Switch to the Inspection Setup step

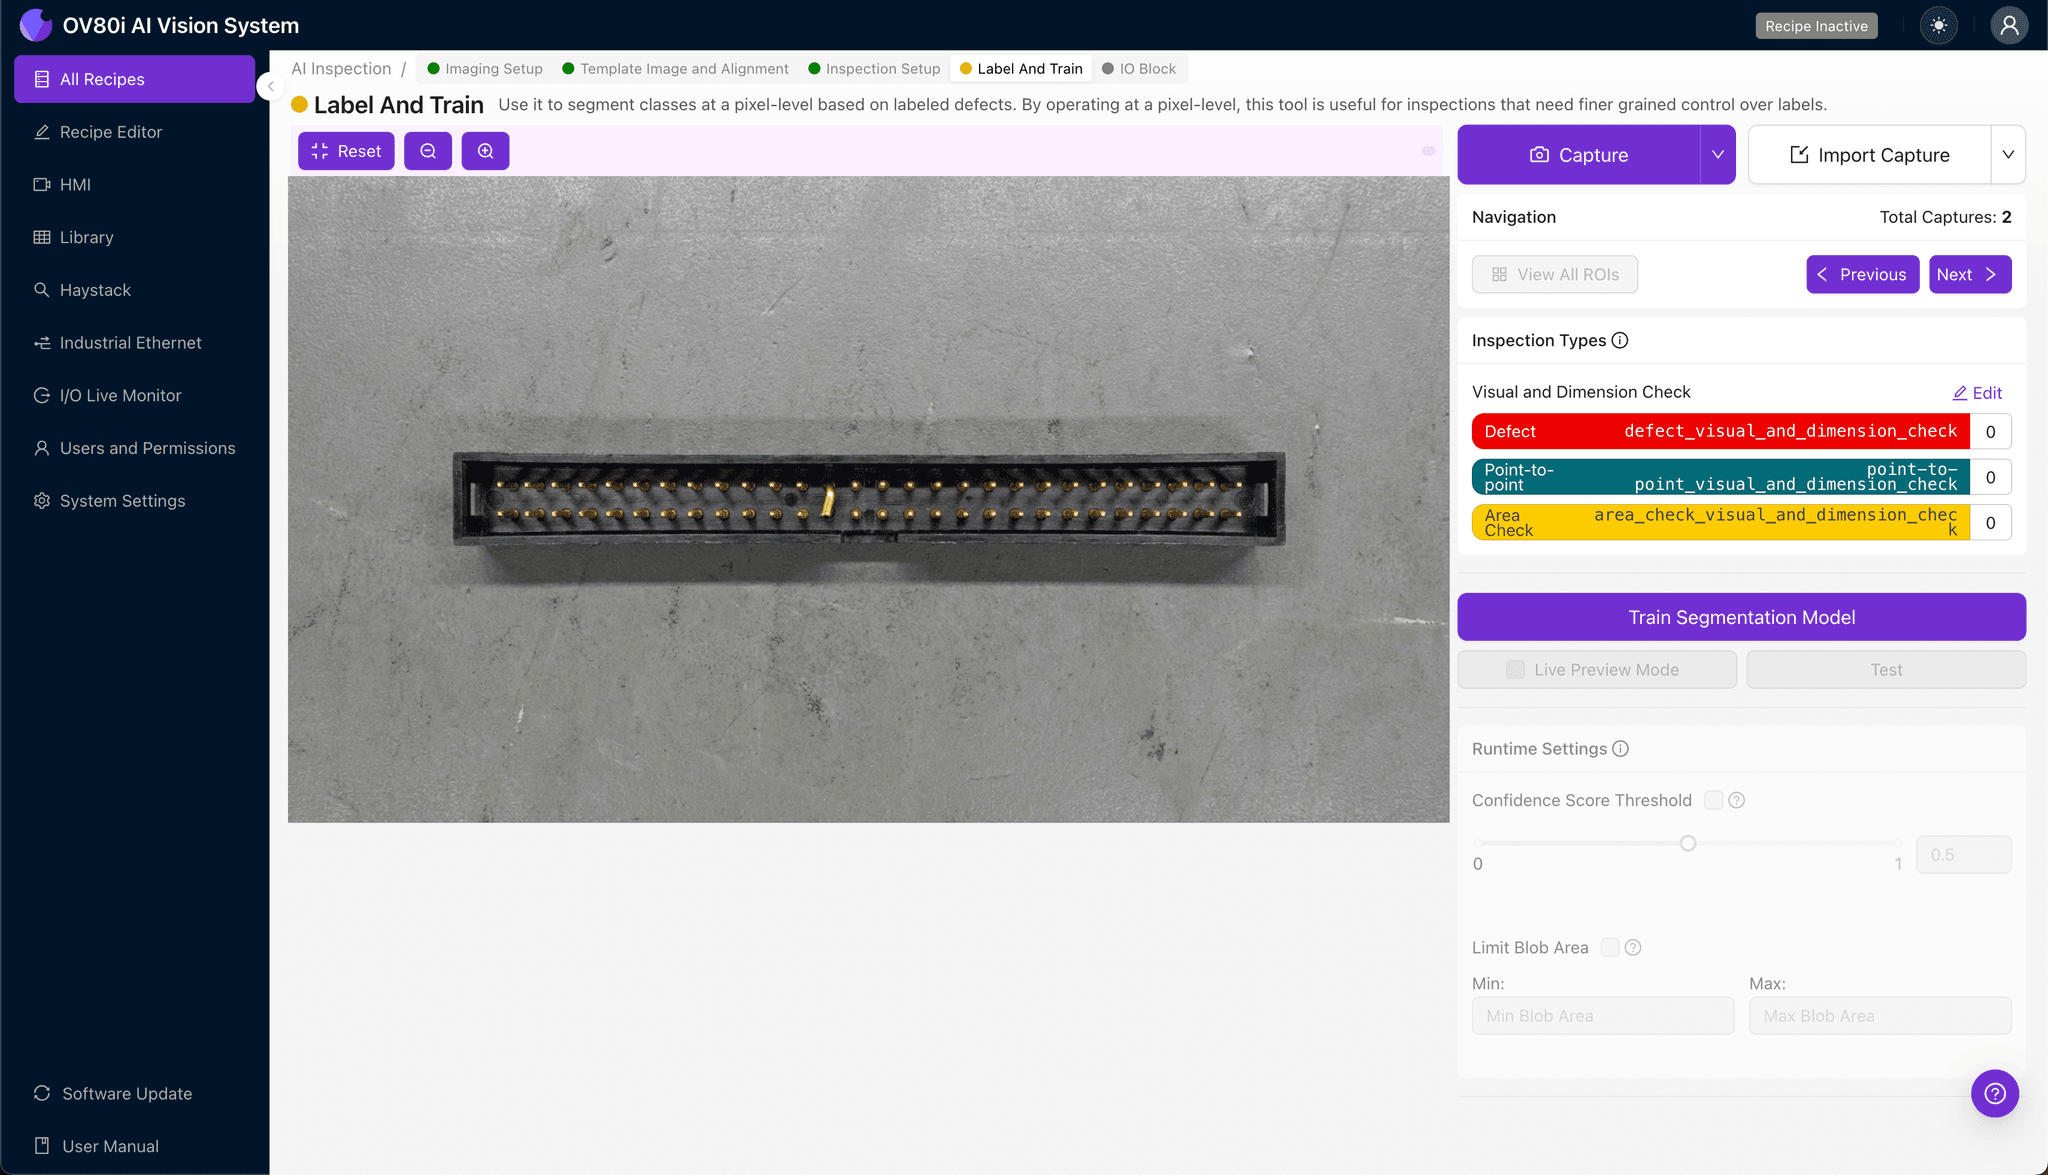(873, 68)
